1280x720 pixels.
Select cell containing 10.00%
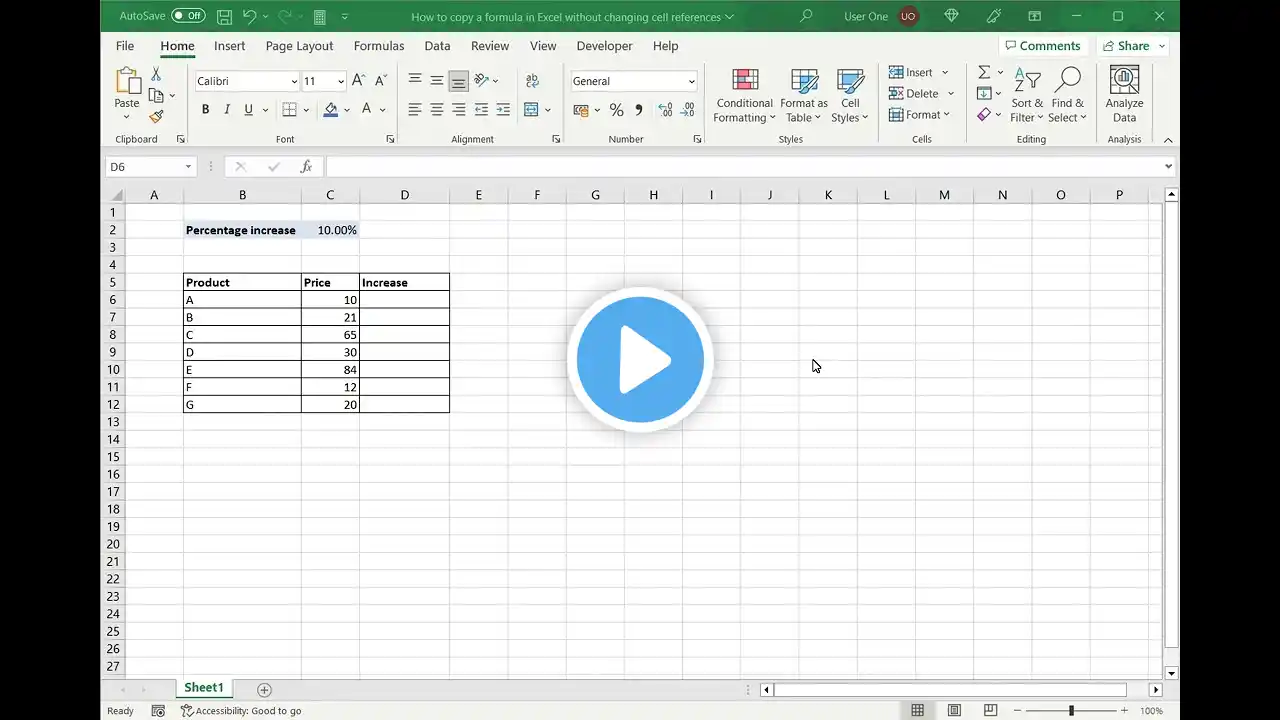(x=330, y=230)
